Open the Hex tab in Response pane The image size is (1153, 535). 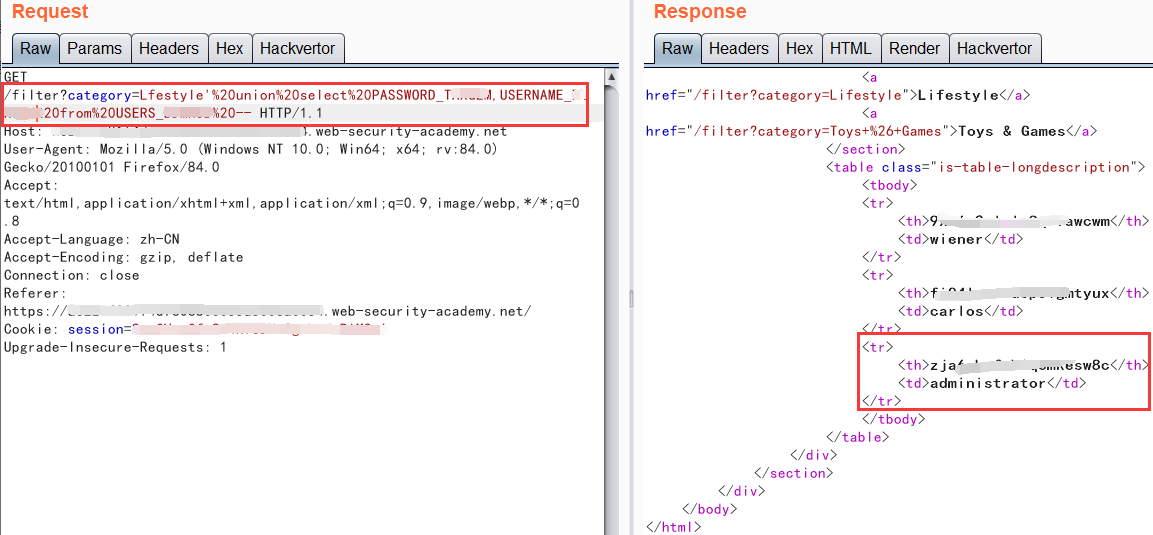pyautogui.click(x=799, y=48)
